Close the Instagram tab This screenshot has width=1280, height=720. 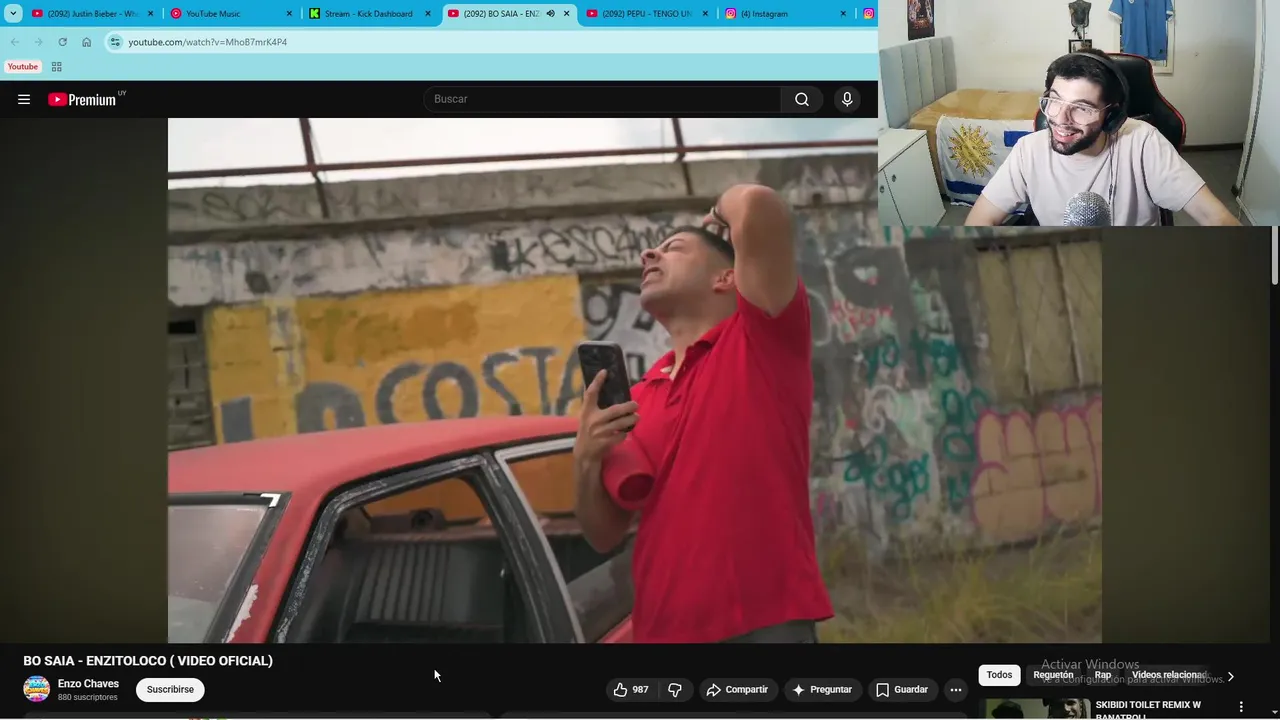(x=843, y=14)
